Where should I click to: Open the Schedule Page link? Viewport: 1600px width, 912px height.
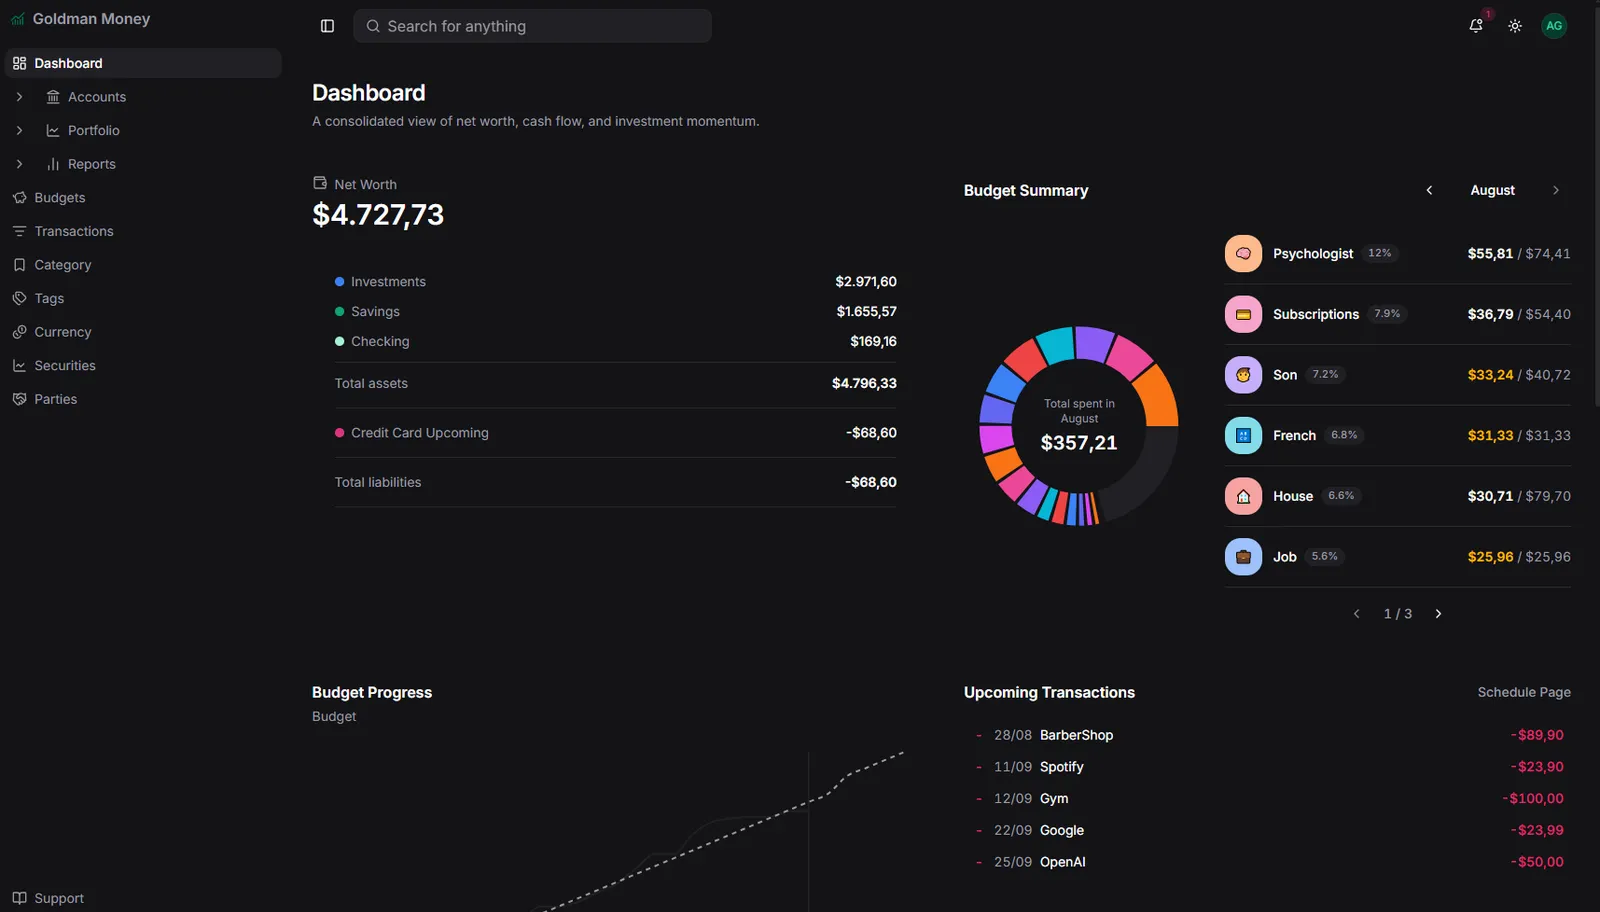click(x=1524, y=692)
